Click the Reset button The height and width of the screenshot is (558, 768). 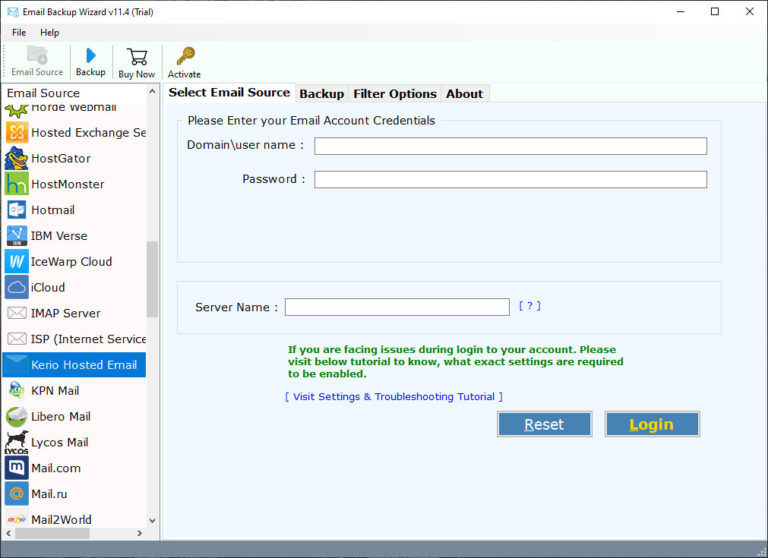pyautogui.click(x=544, y=424)
